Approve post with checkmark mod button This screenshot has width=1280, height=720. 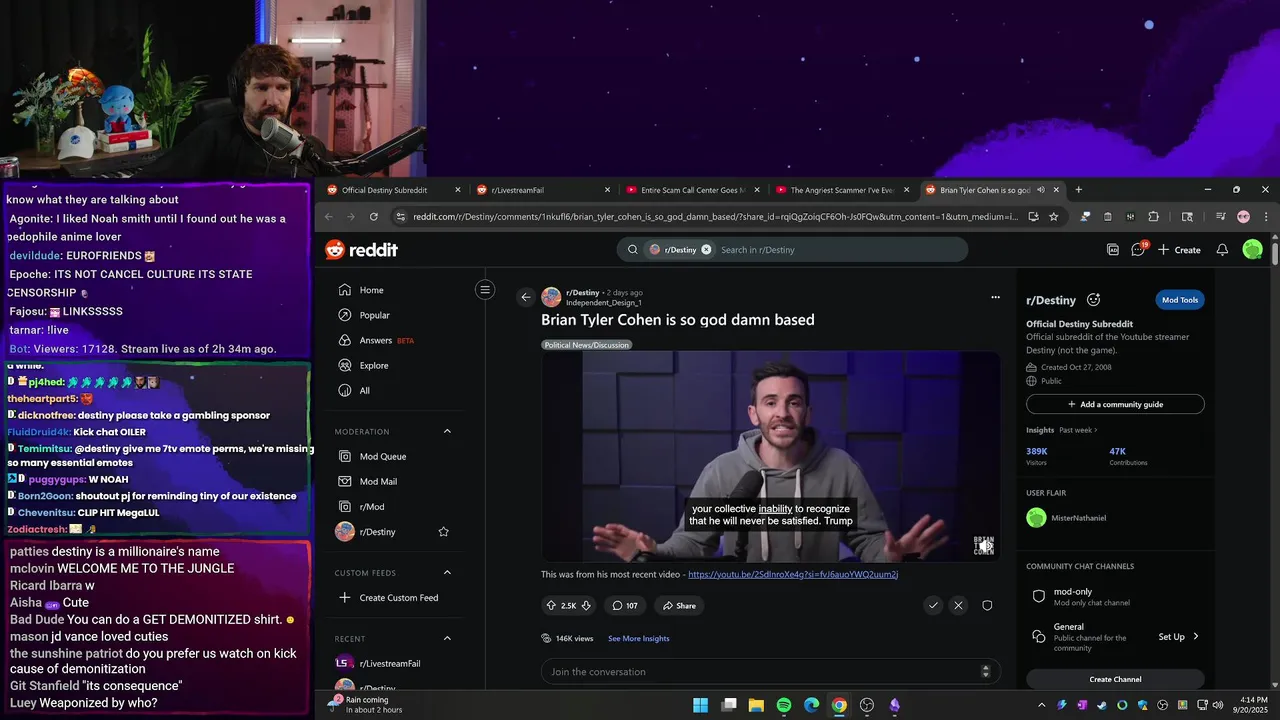[x=933, y=605]
